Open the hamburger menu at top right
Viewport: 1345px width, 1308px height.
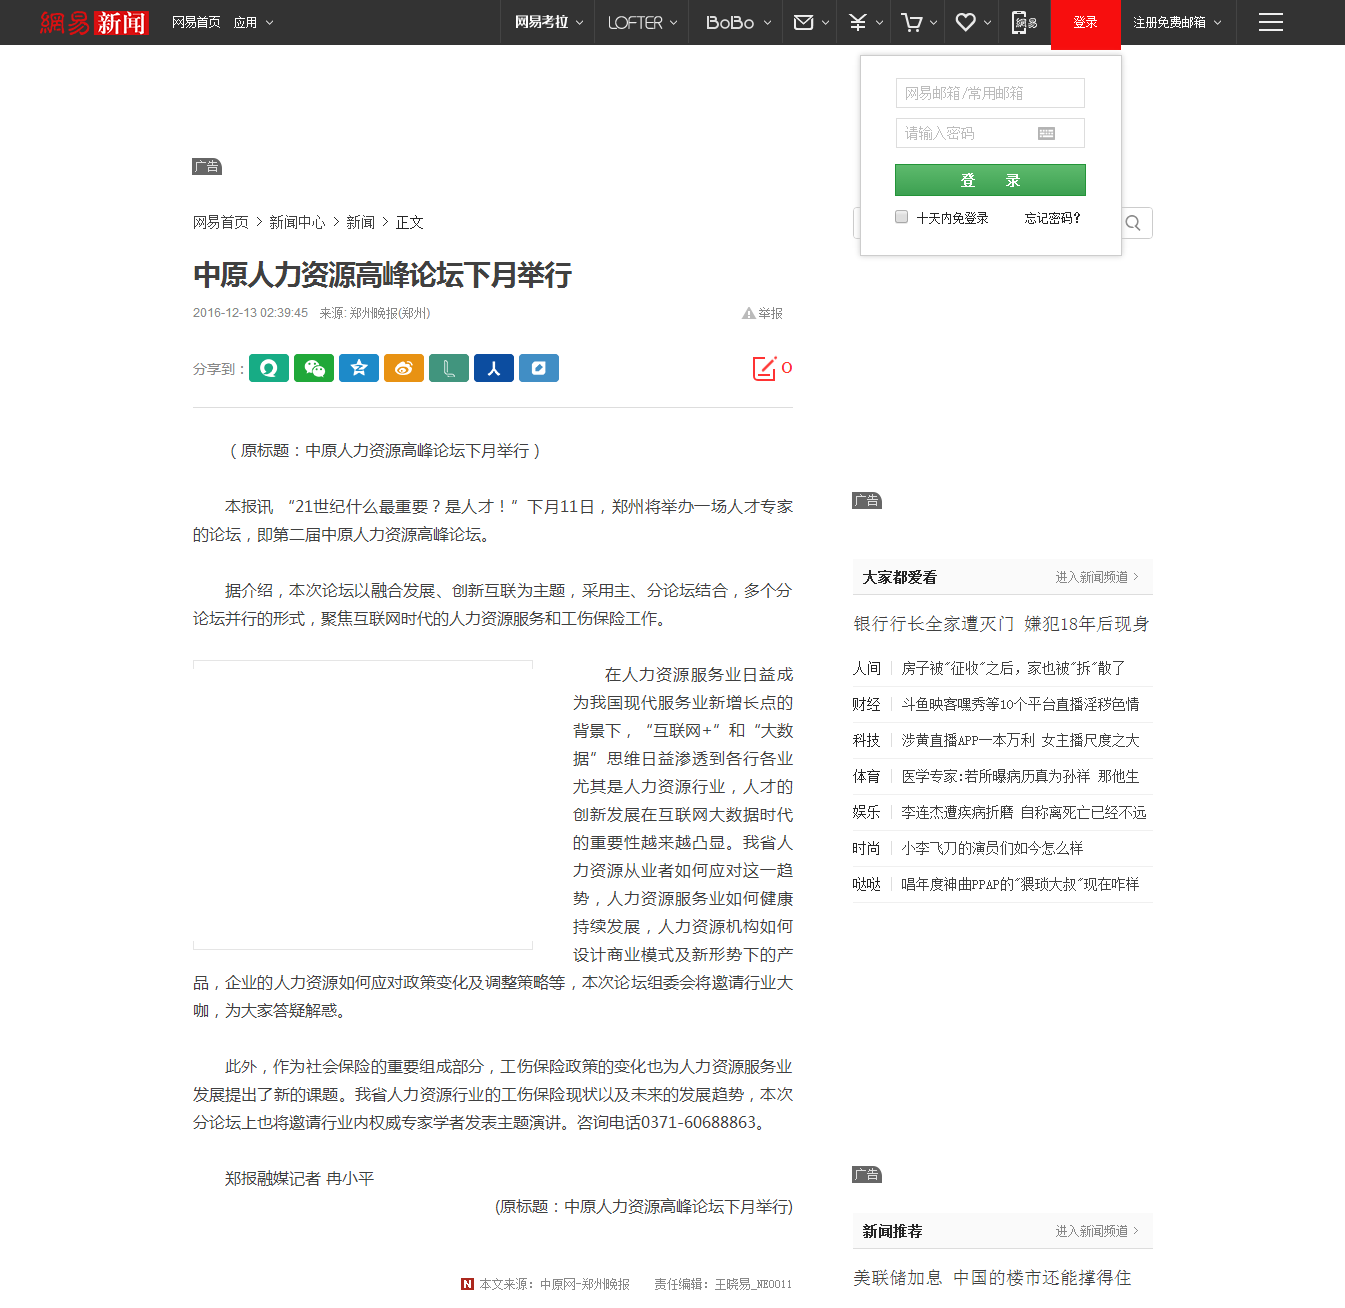[x=1271, y=22]
